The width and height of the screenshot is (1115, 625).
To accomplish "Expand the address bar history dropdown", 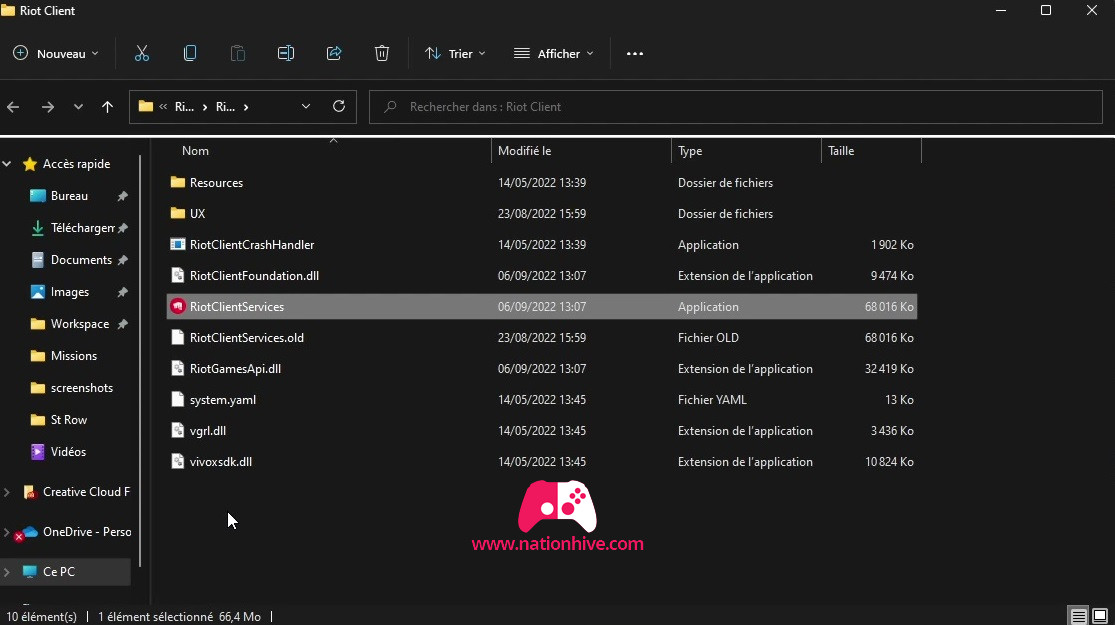I will (306, 107).
